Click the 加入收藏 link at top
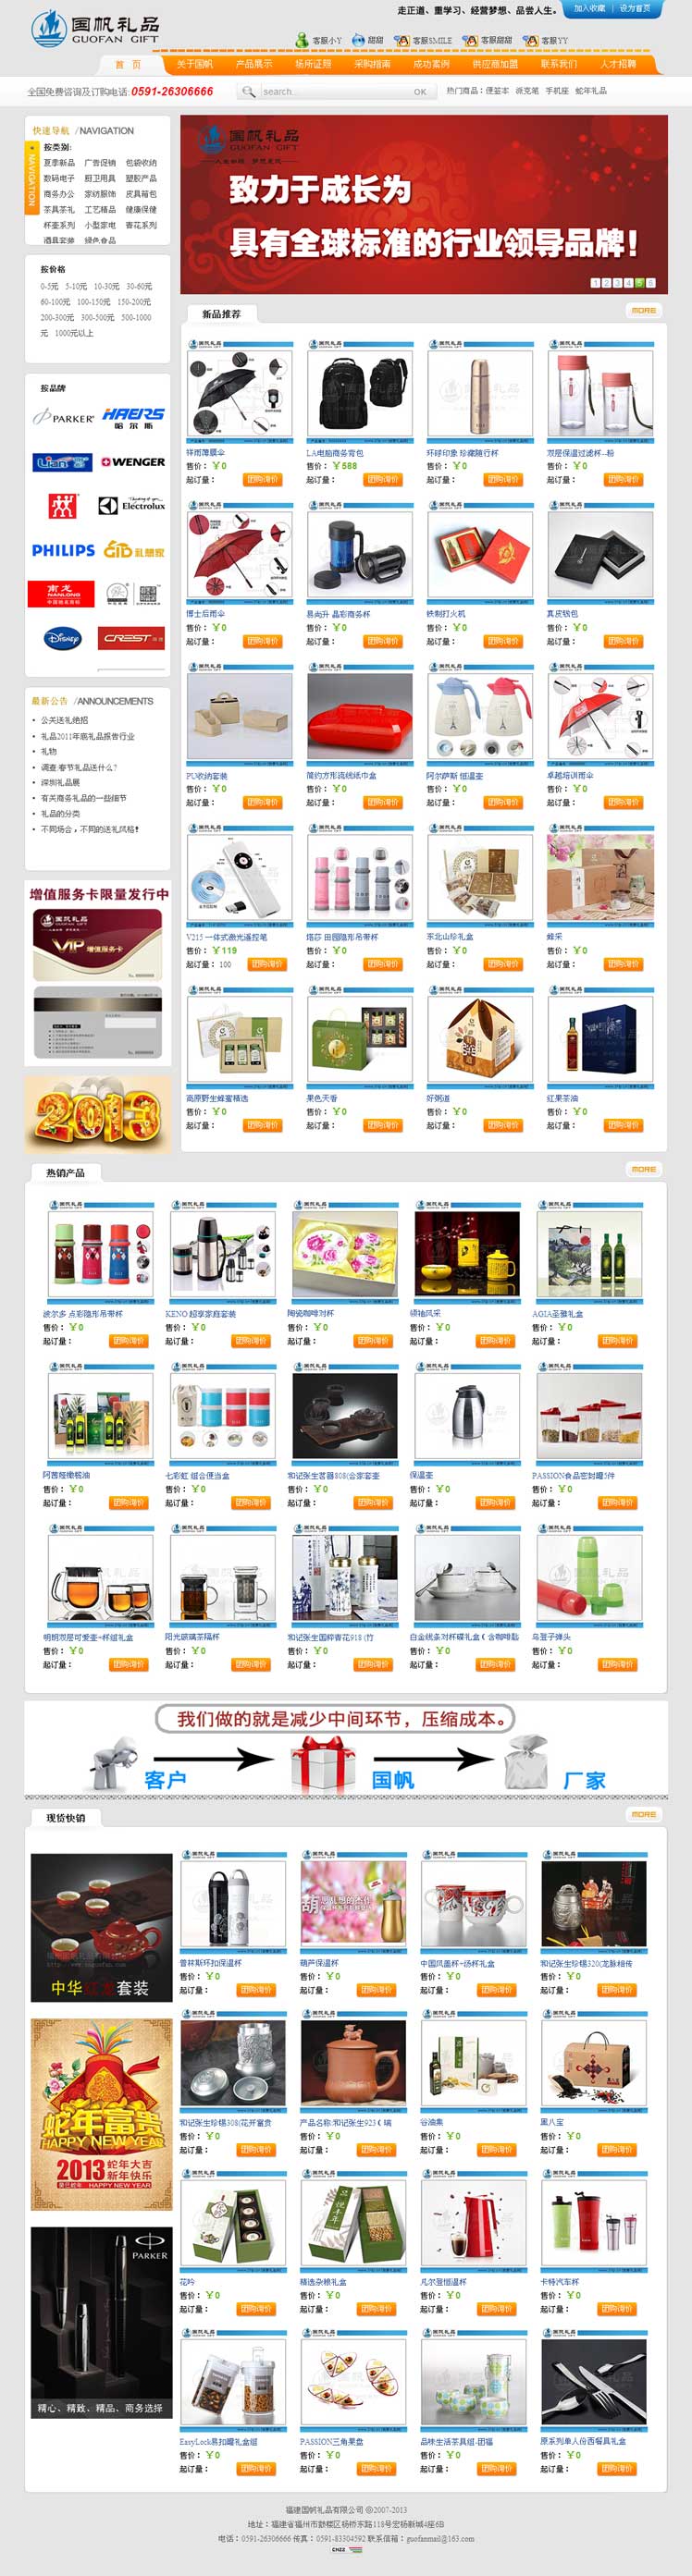Screen dimensions: 692x2576 coord(589,8)
